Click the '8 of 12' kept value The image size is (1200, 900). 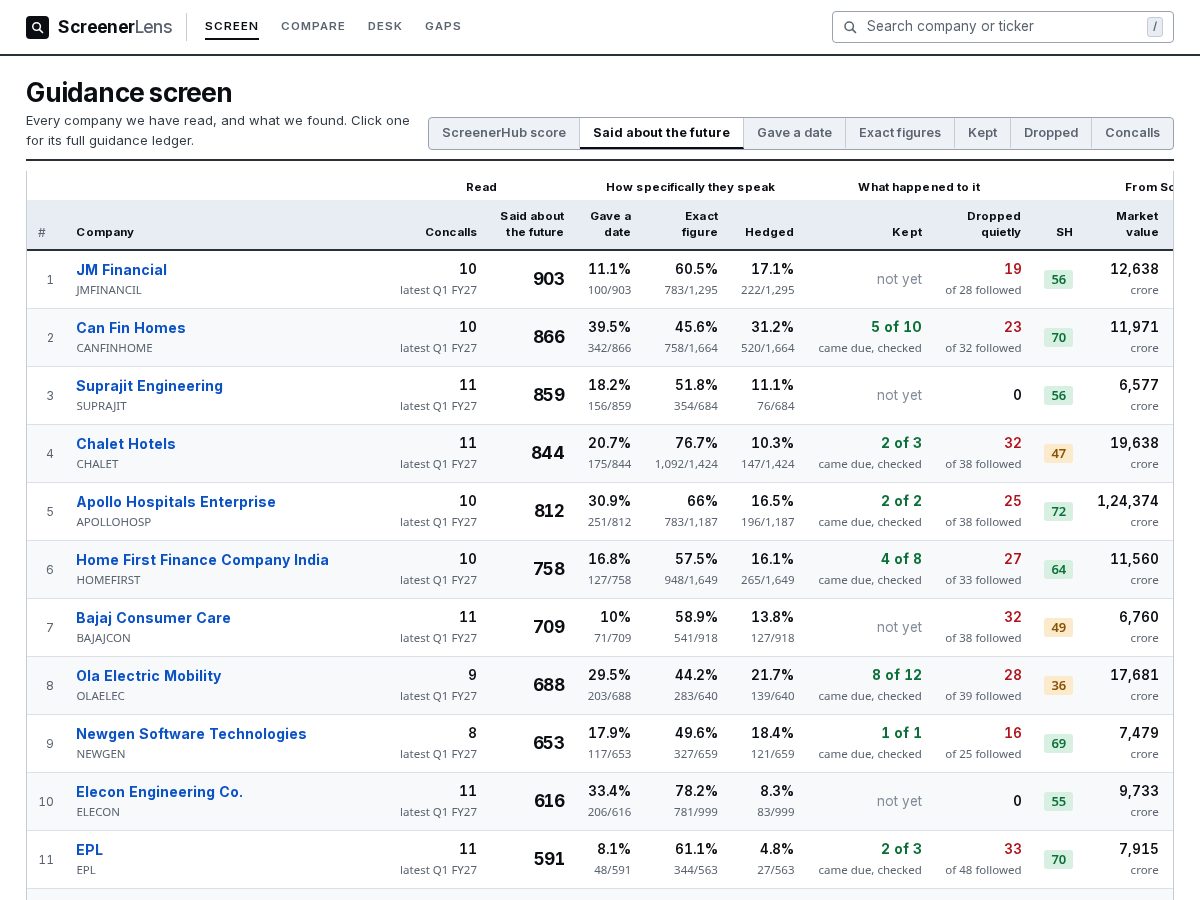[x=896, y=675]
